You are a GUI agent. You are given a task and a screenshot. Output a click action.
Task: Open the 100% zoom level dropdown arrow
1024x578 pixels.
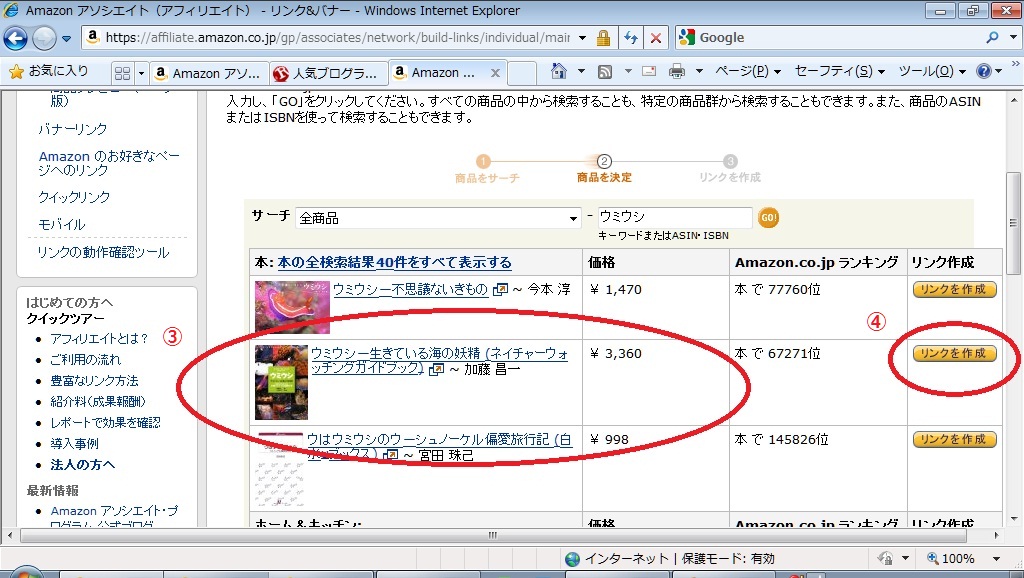click(996, 558)
